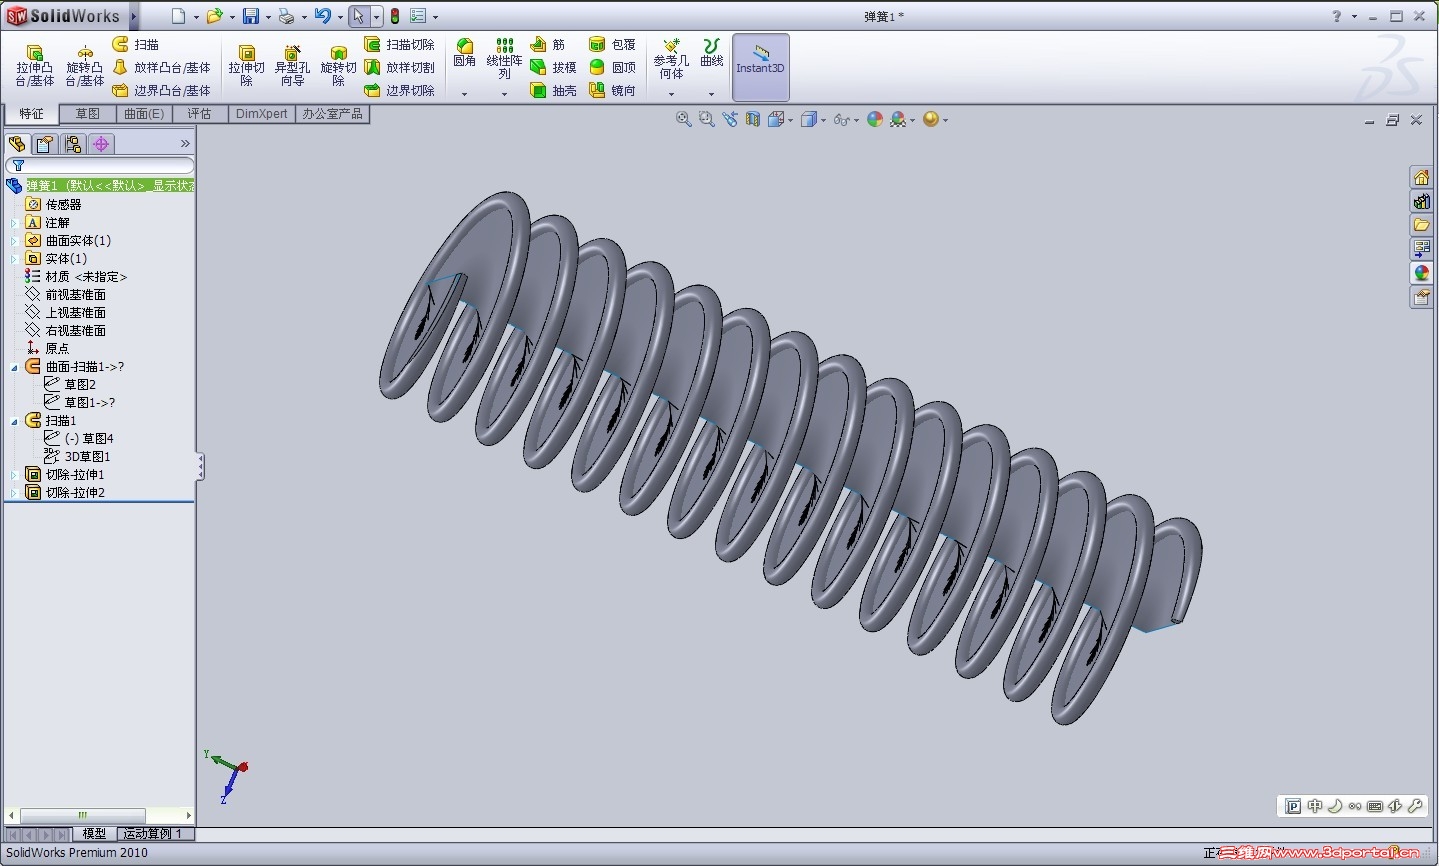
Task: Click the feature tree filter field
Action: tap(100, 165)
